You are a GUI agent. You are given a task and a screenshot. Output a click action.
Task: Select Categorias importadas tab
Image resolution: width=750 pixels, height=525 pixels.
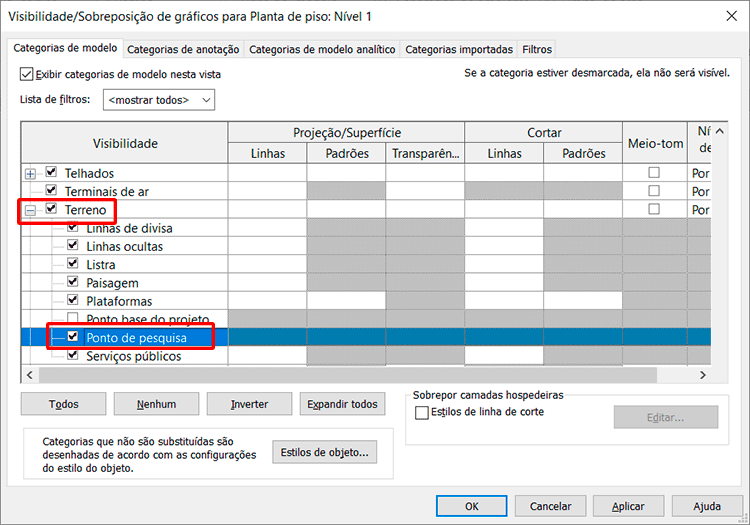pyautogui.click(x=459, y=49)
